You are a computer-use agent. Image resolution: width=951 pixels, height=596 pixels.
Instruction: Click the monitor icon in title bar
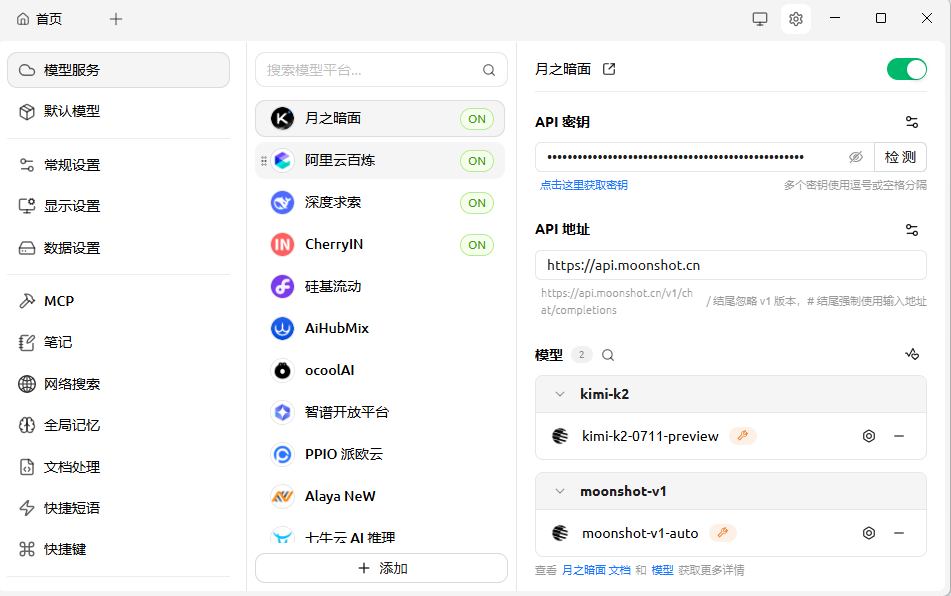760,19
